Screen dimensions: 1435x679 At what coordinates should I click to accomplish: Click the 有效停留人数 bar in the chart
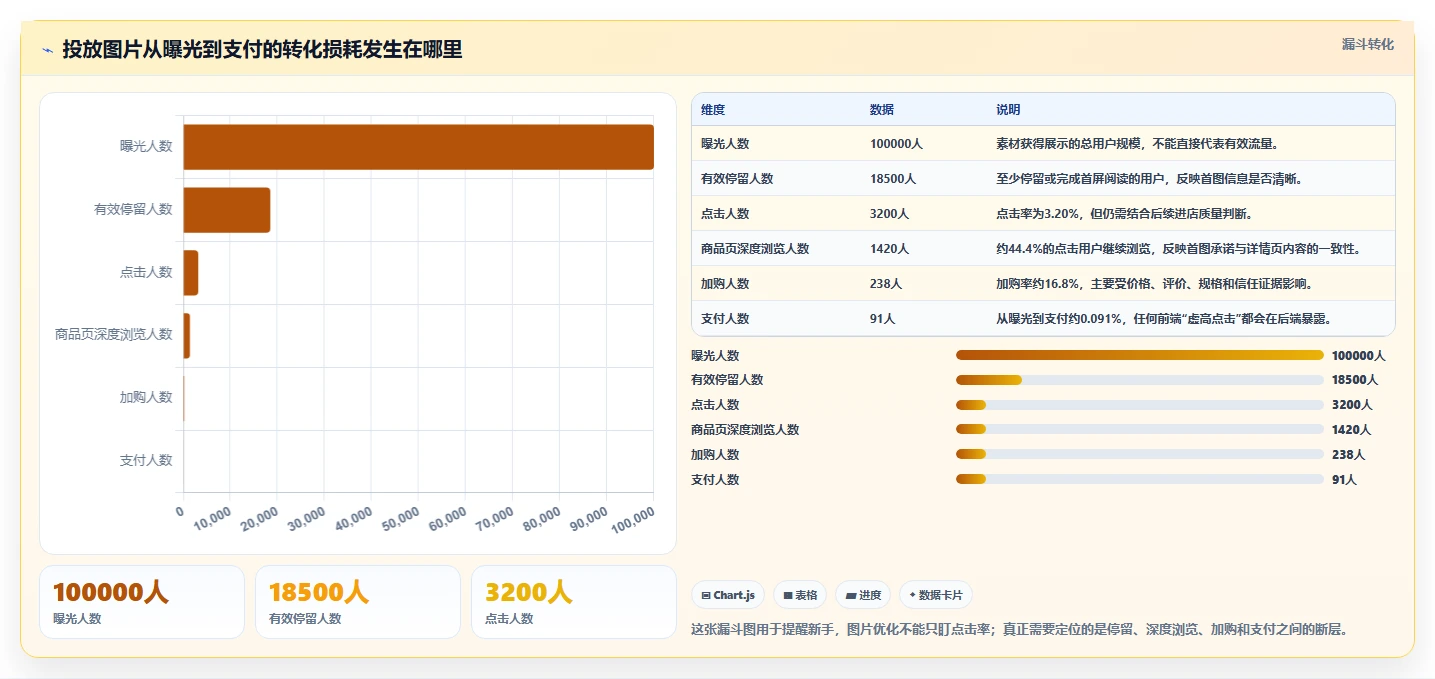[226, 210]
